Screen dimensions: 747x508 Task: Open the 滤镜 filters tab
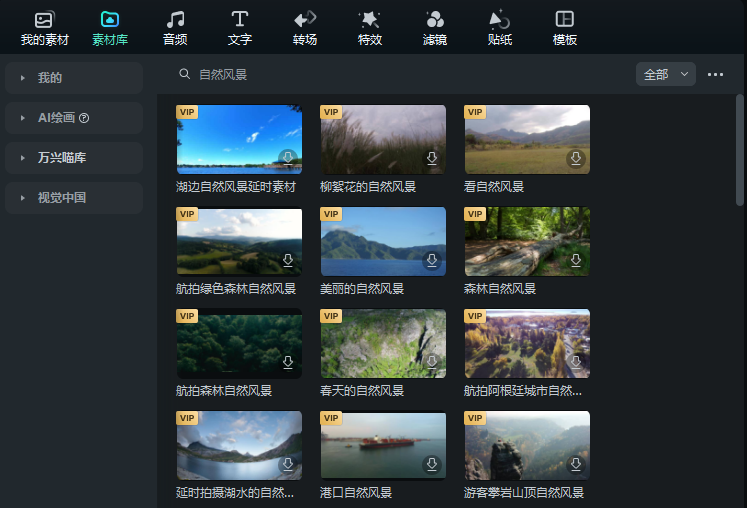tap(434, 29)
